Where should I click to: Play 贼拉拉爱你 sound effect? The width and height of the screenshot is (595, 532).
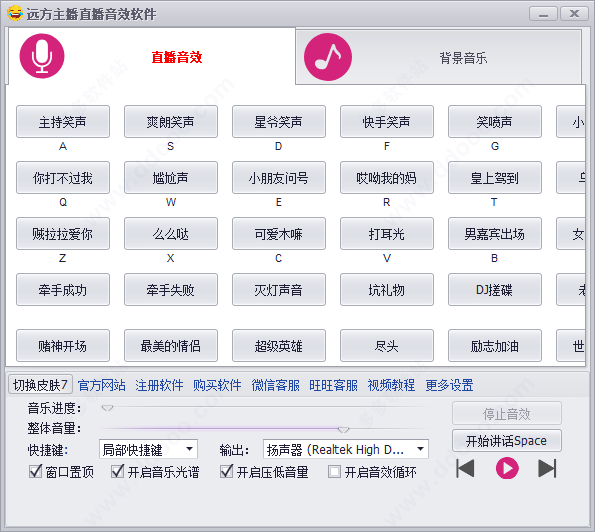point(63,234)
